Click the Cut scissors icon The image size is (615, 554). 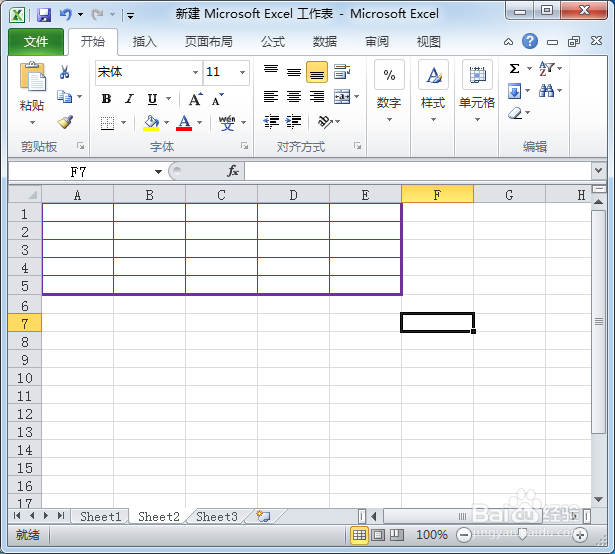click(x=64, y=72)
